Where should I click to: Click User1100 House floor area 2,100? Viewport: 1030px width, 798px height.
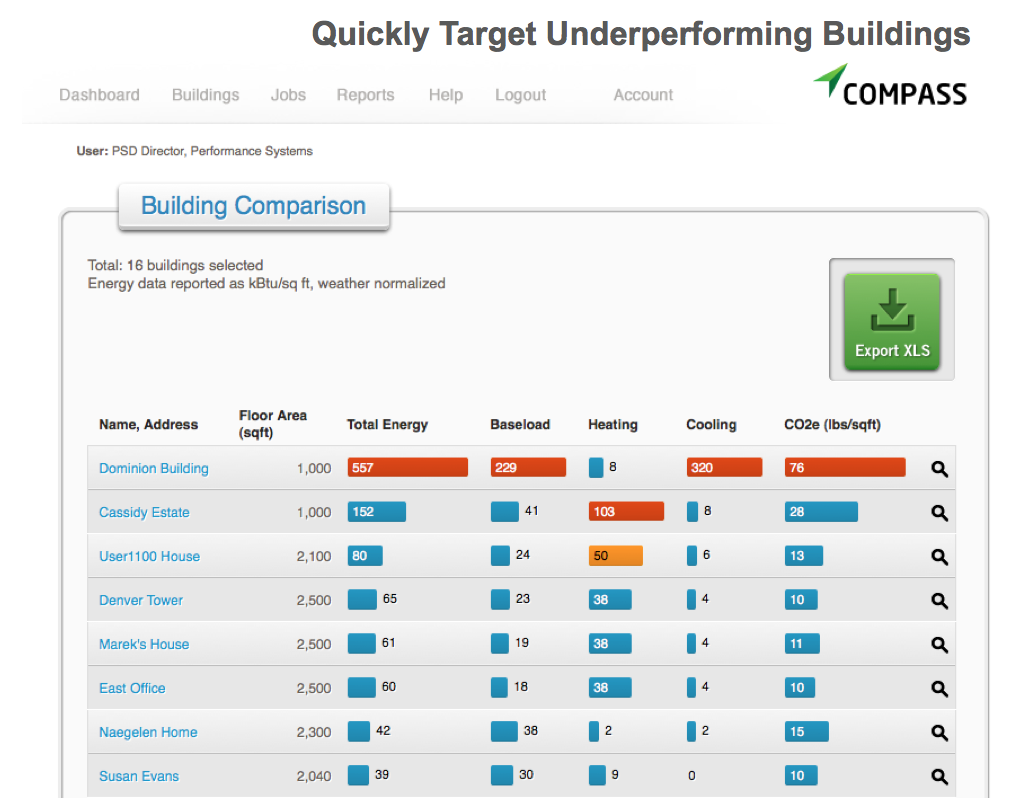tap(314, 556)
